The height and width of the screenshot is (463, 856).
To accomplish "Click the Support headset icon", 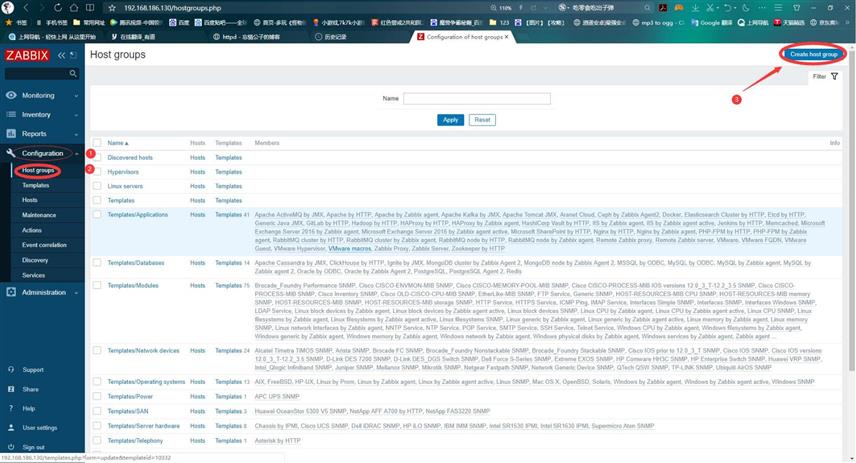I will (x=11, y=370).
